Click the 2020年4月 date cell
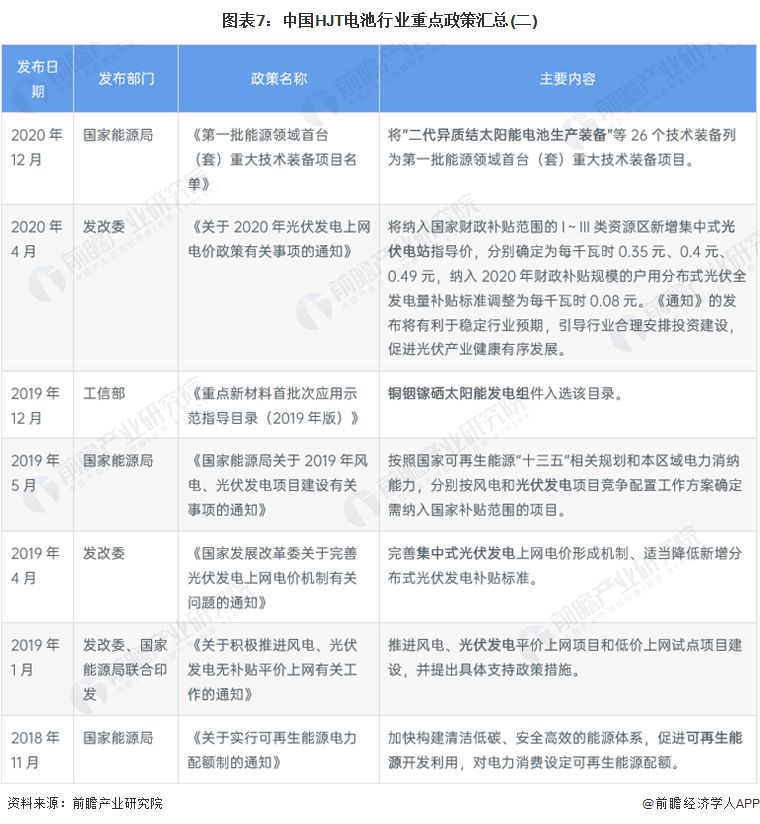760x824 pixels. [37, 239]
